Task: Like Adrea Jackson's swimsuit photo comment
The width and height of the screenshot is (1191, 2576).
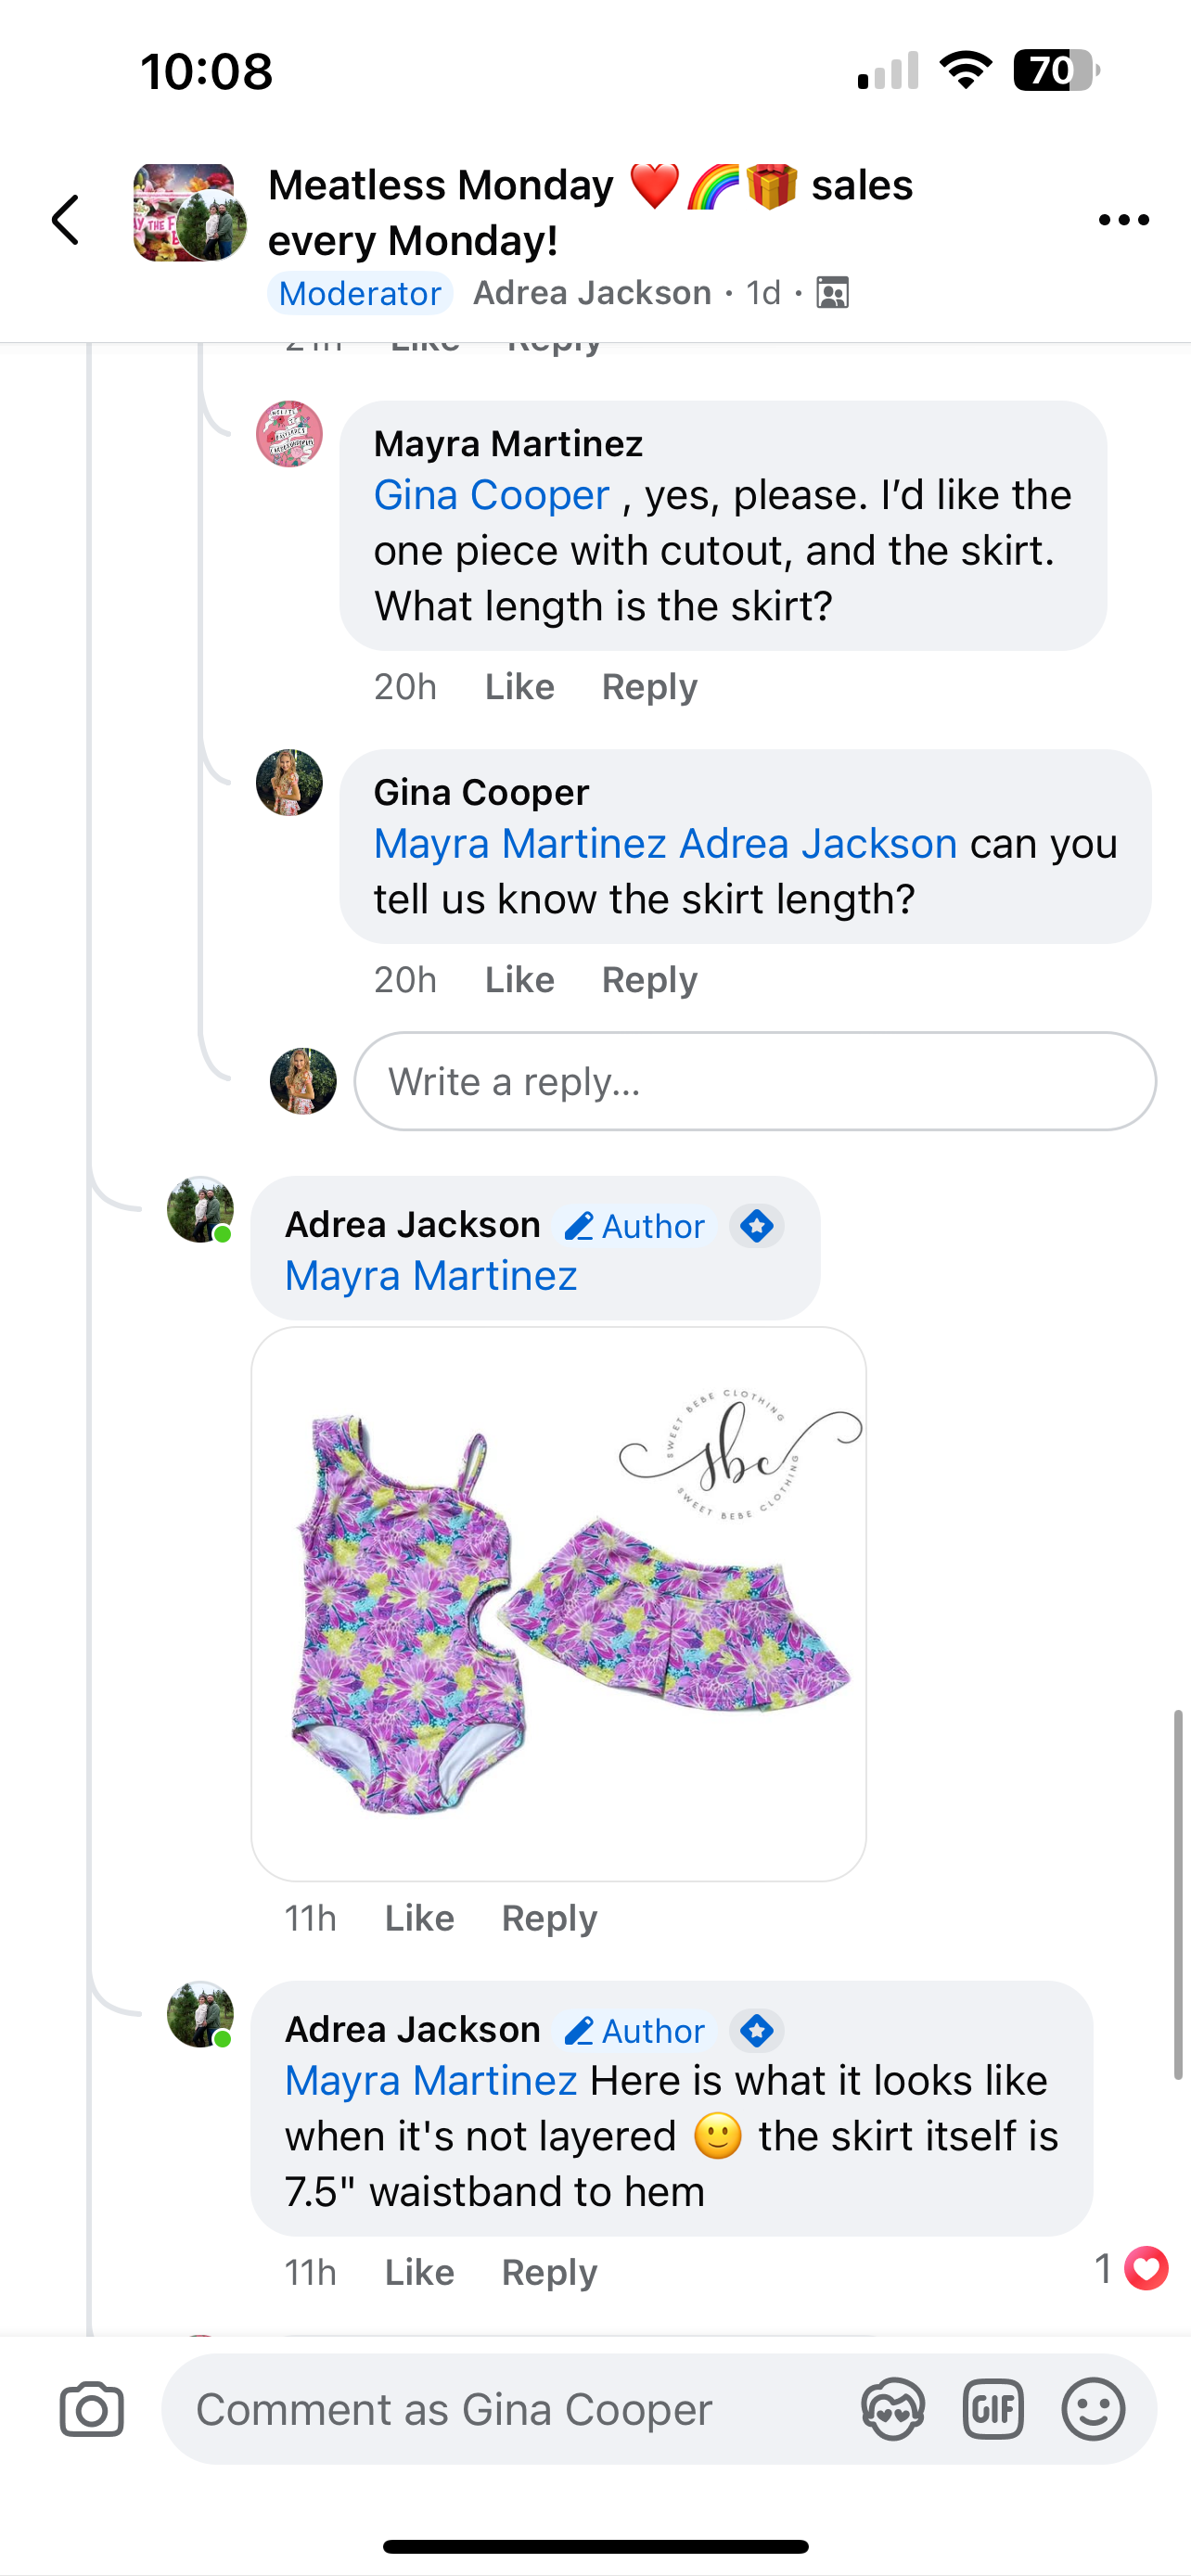Action: point(419,1918)
